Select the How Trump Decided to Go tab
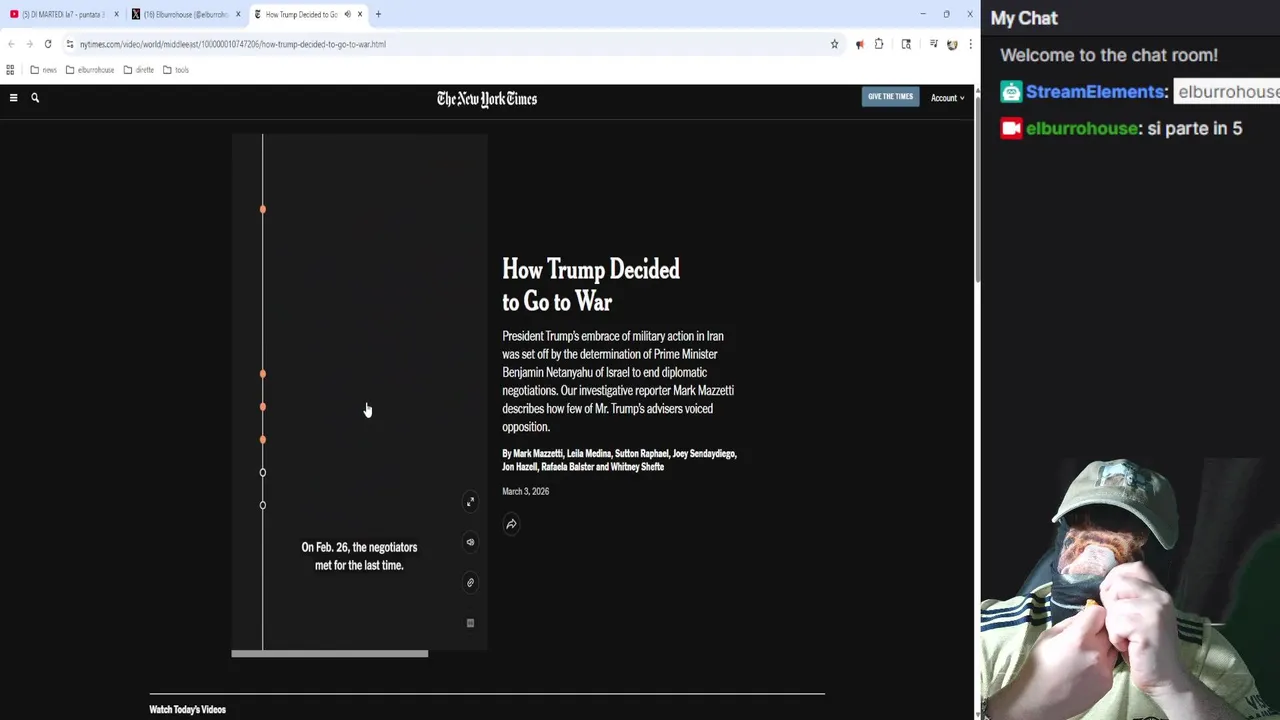Screen dimensions: 1280x720 pos(300,14)
